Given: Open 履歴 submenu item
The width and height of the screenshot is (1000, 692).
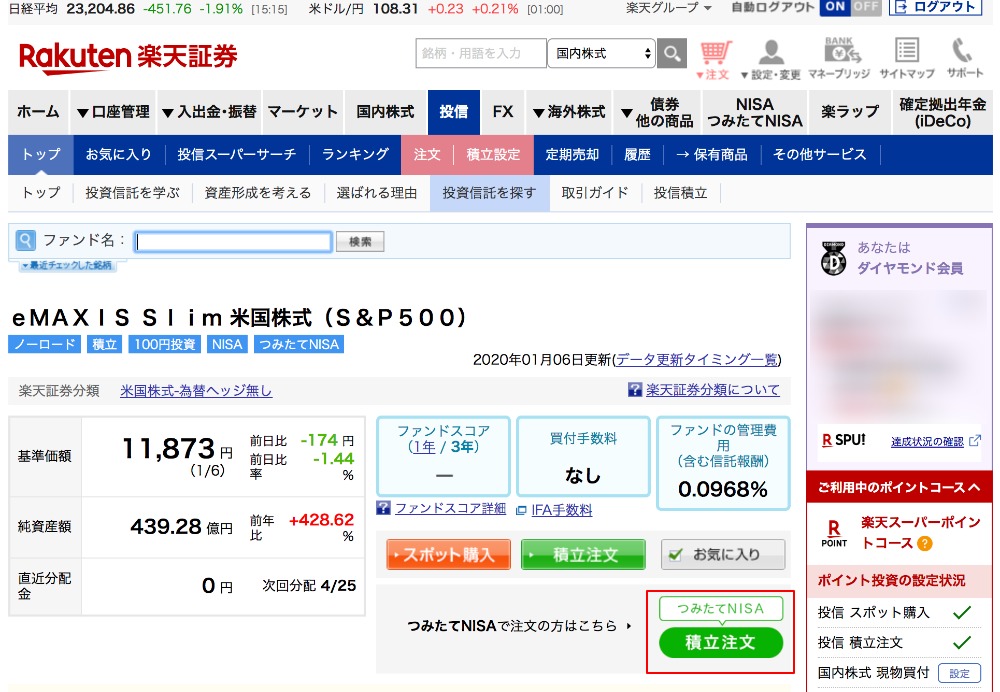Looking at the screenshot, I should pos(637,154).
